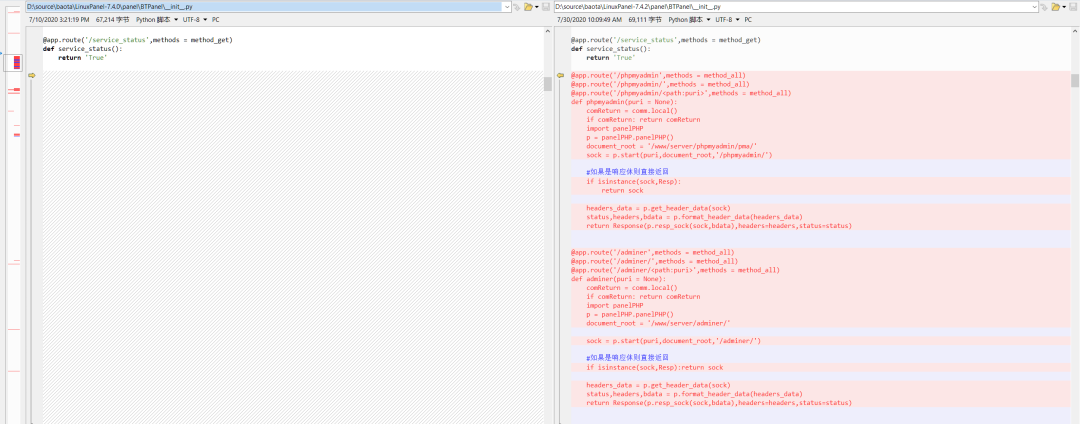Click the left pane's save file icon
The image size is (1080, 424).
click(x=546, y=7)
